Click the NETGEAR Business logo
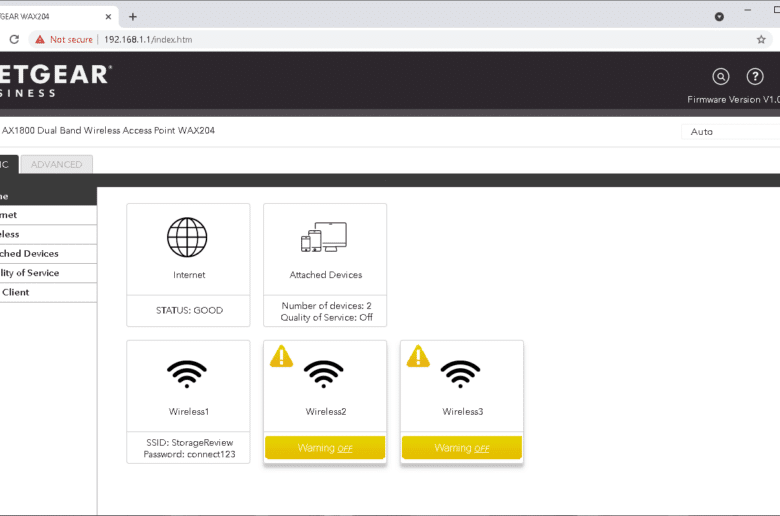Viewport: 780px width, 516px height. click(x=54, y=81)
